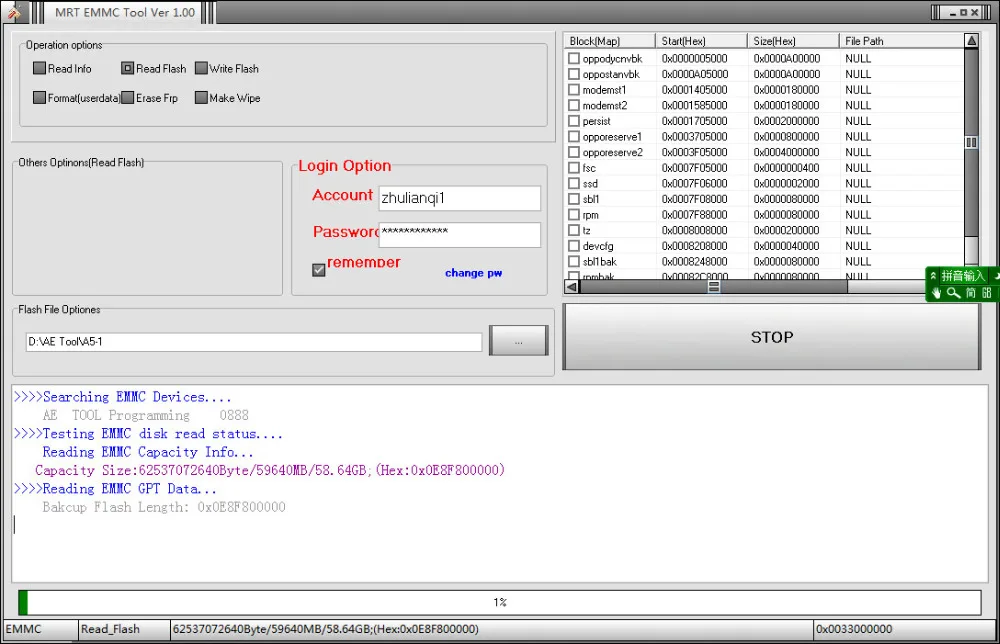Screen dimensions: 1000x644
Task: Click the hand icon in the IME toolbar
Action: (x=936, y=293)
